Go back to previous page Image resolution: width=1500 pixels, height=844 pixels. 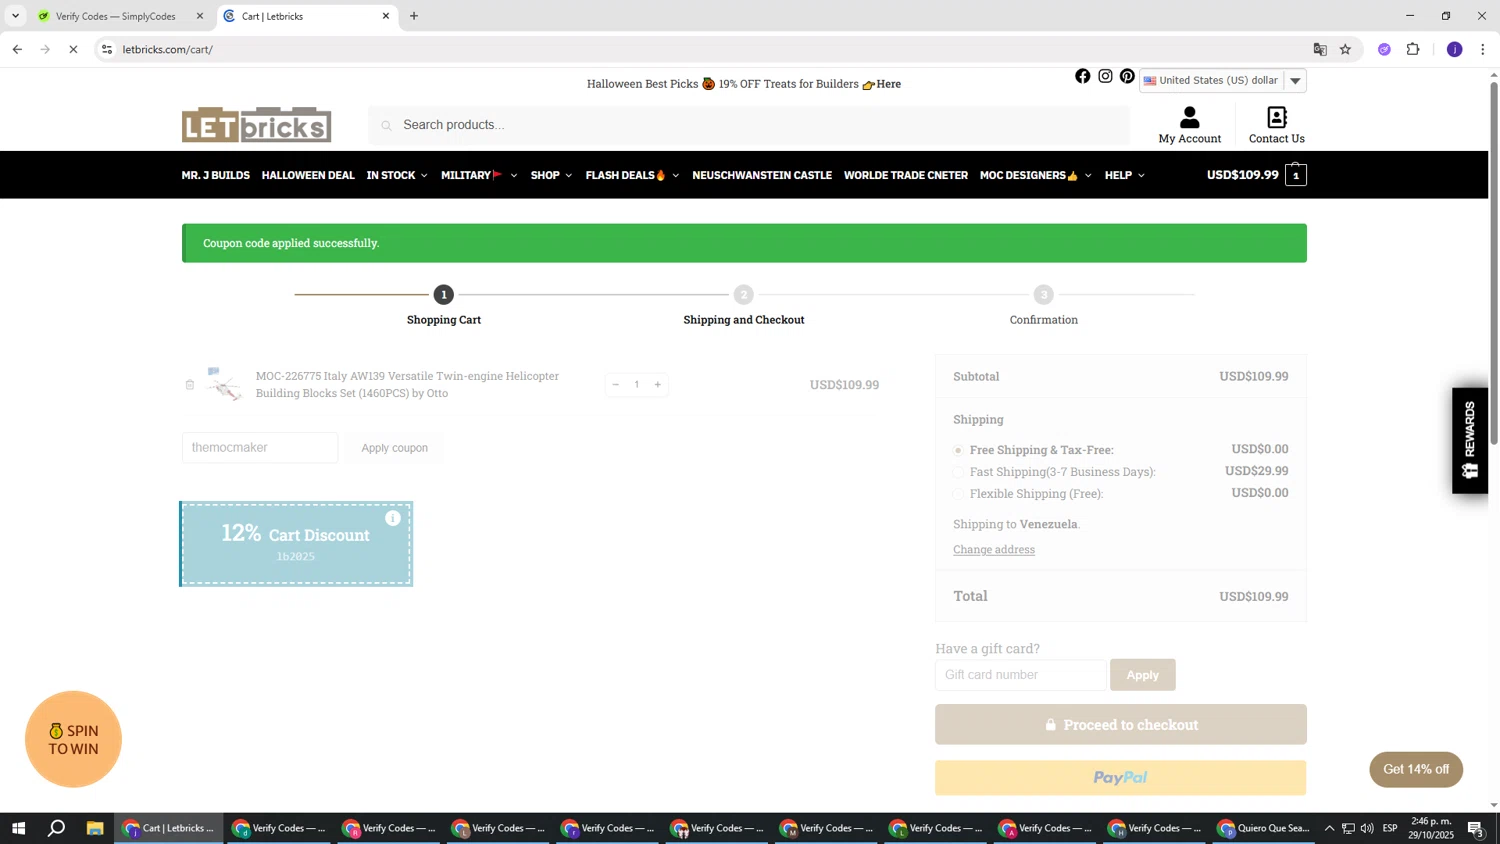17,49
